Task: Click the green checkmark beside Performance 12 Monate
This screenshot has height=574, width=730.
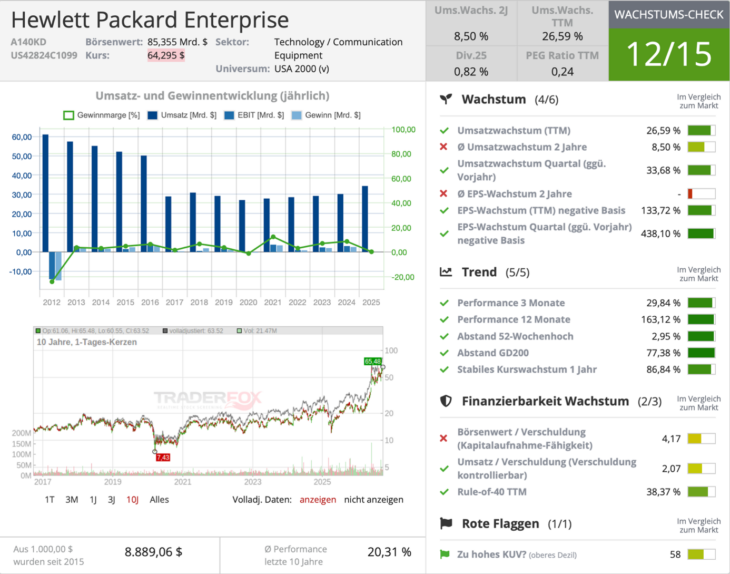Action: (x=444, y=320)
